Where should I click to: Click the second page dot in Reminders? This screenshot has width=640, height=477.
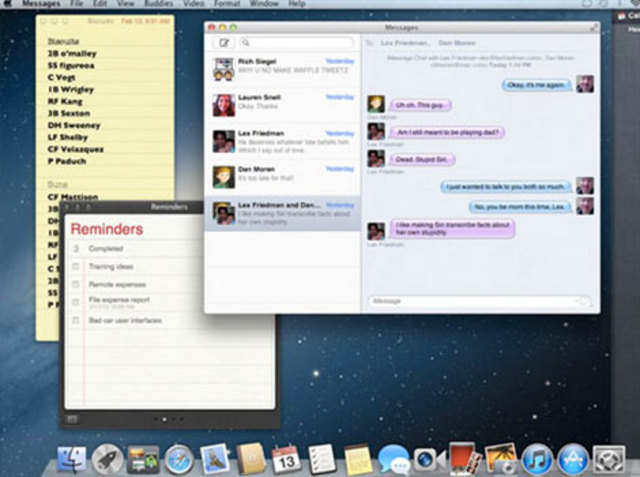coord(164,419)
